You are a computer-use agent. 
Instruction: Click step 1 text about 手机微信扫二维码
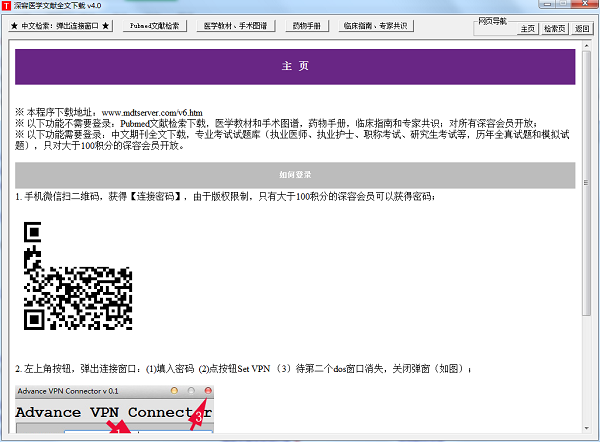(x=225, y=197)
